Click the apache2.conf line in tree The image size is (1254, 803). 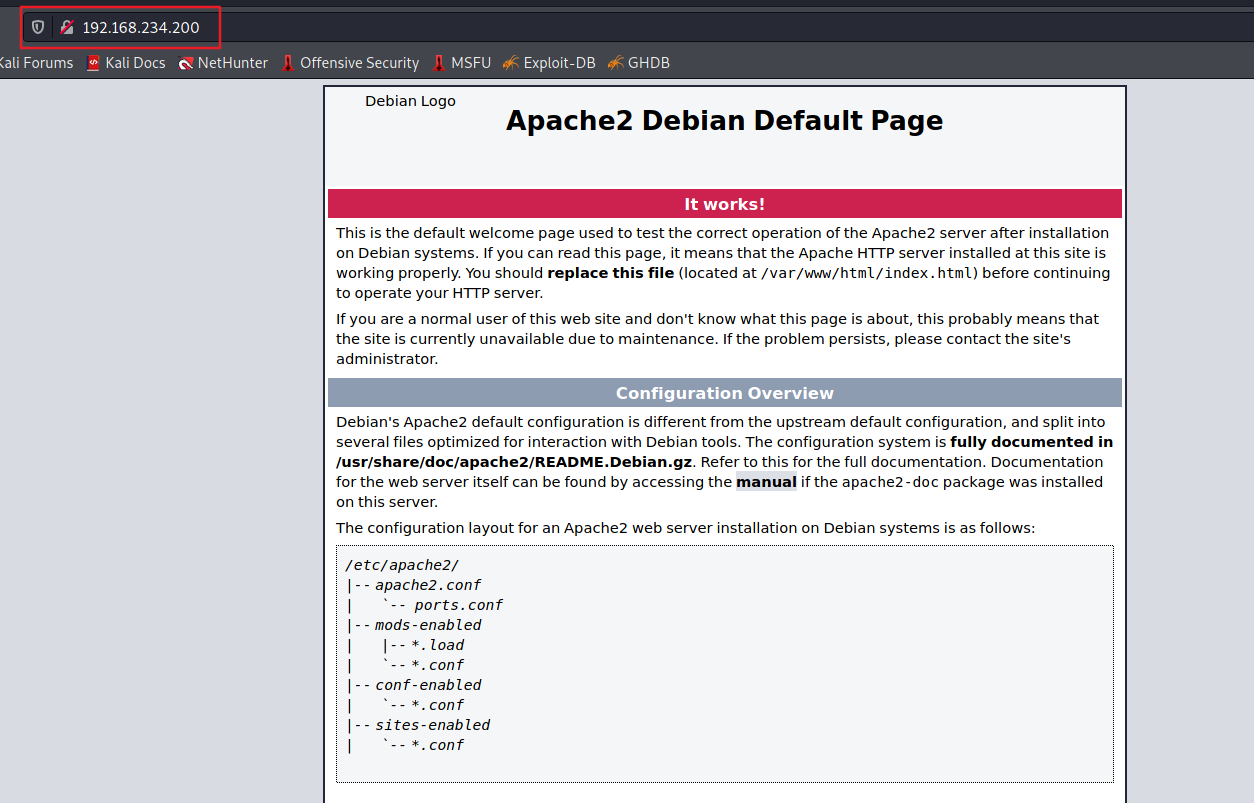click(x=428, y=585)
